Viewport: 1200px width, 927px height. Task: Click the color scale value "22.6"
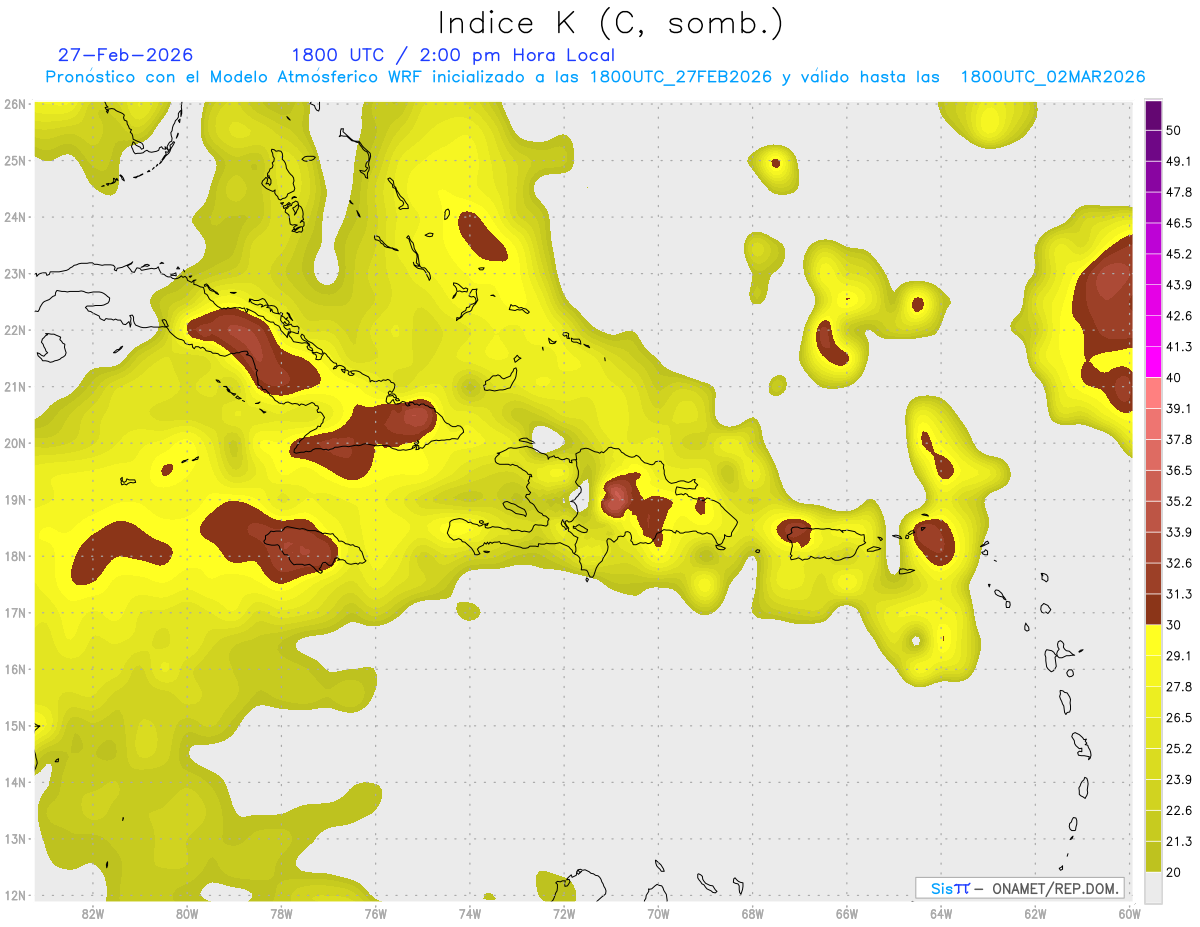(1178, 811)
